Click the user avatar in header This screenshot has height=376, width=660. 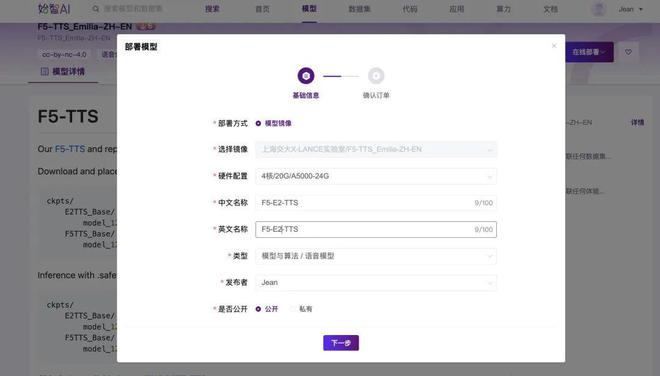pos(599,9)
